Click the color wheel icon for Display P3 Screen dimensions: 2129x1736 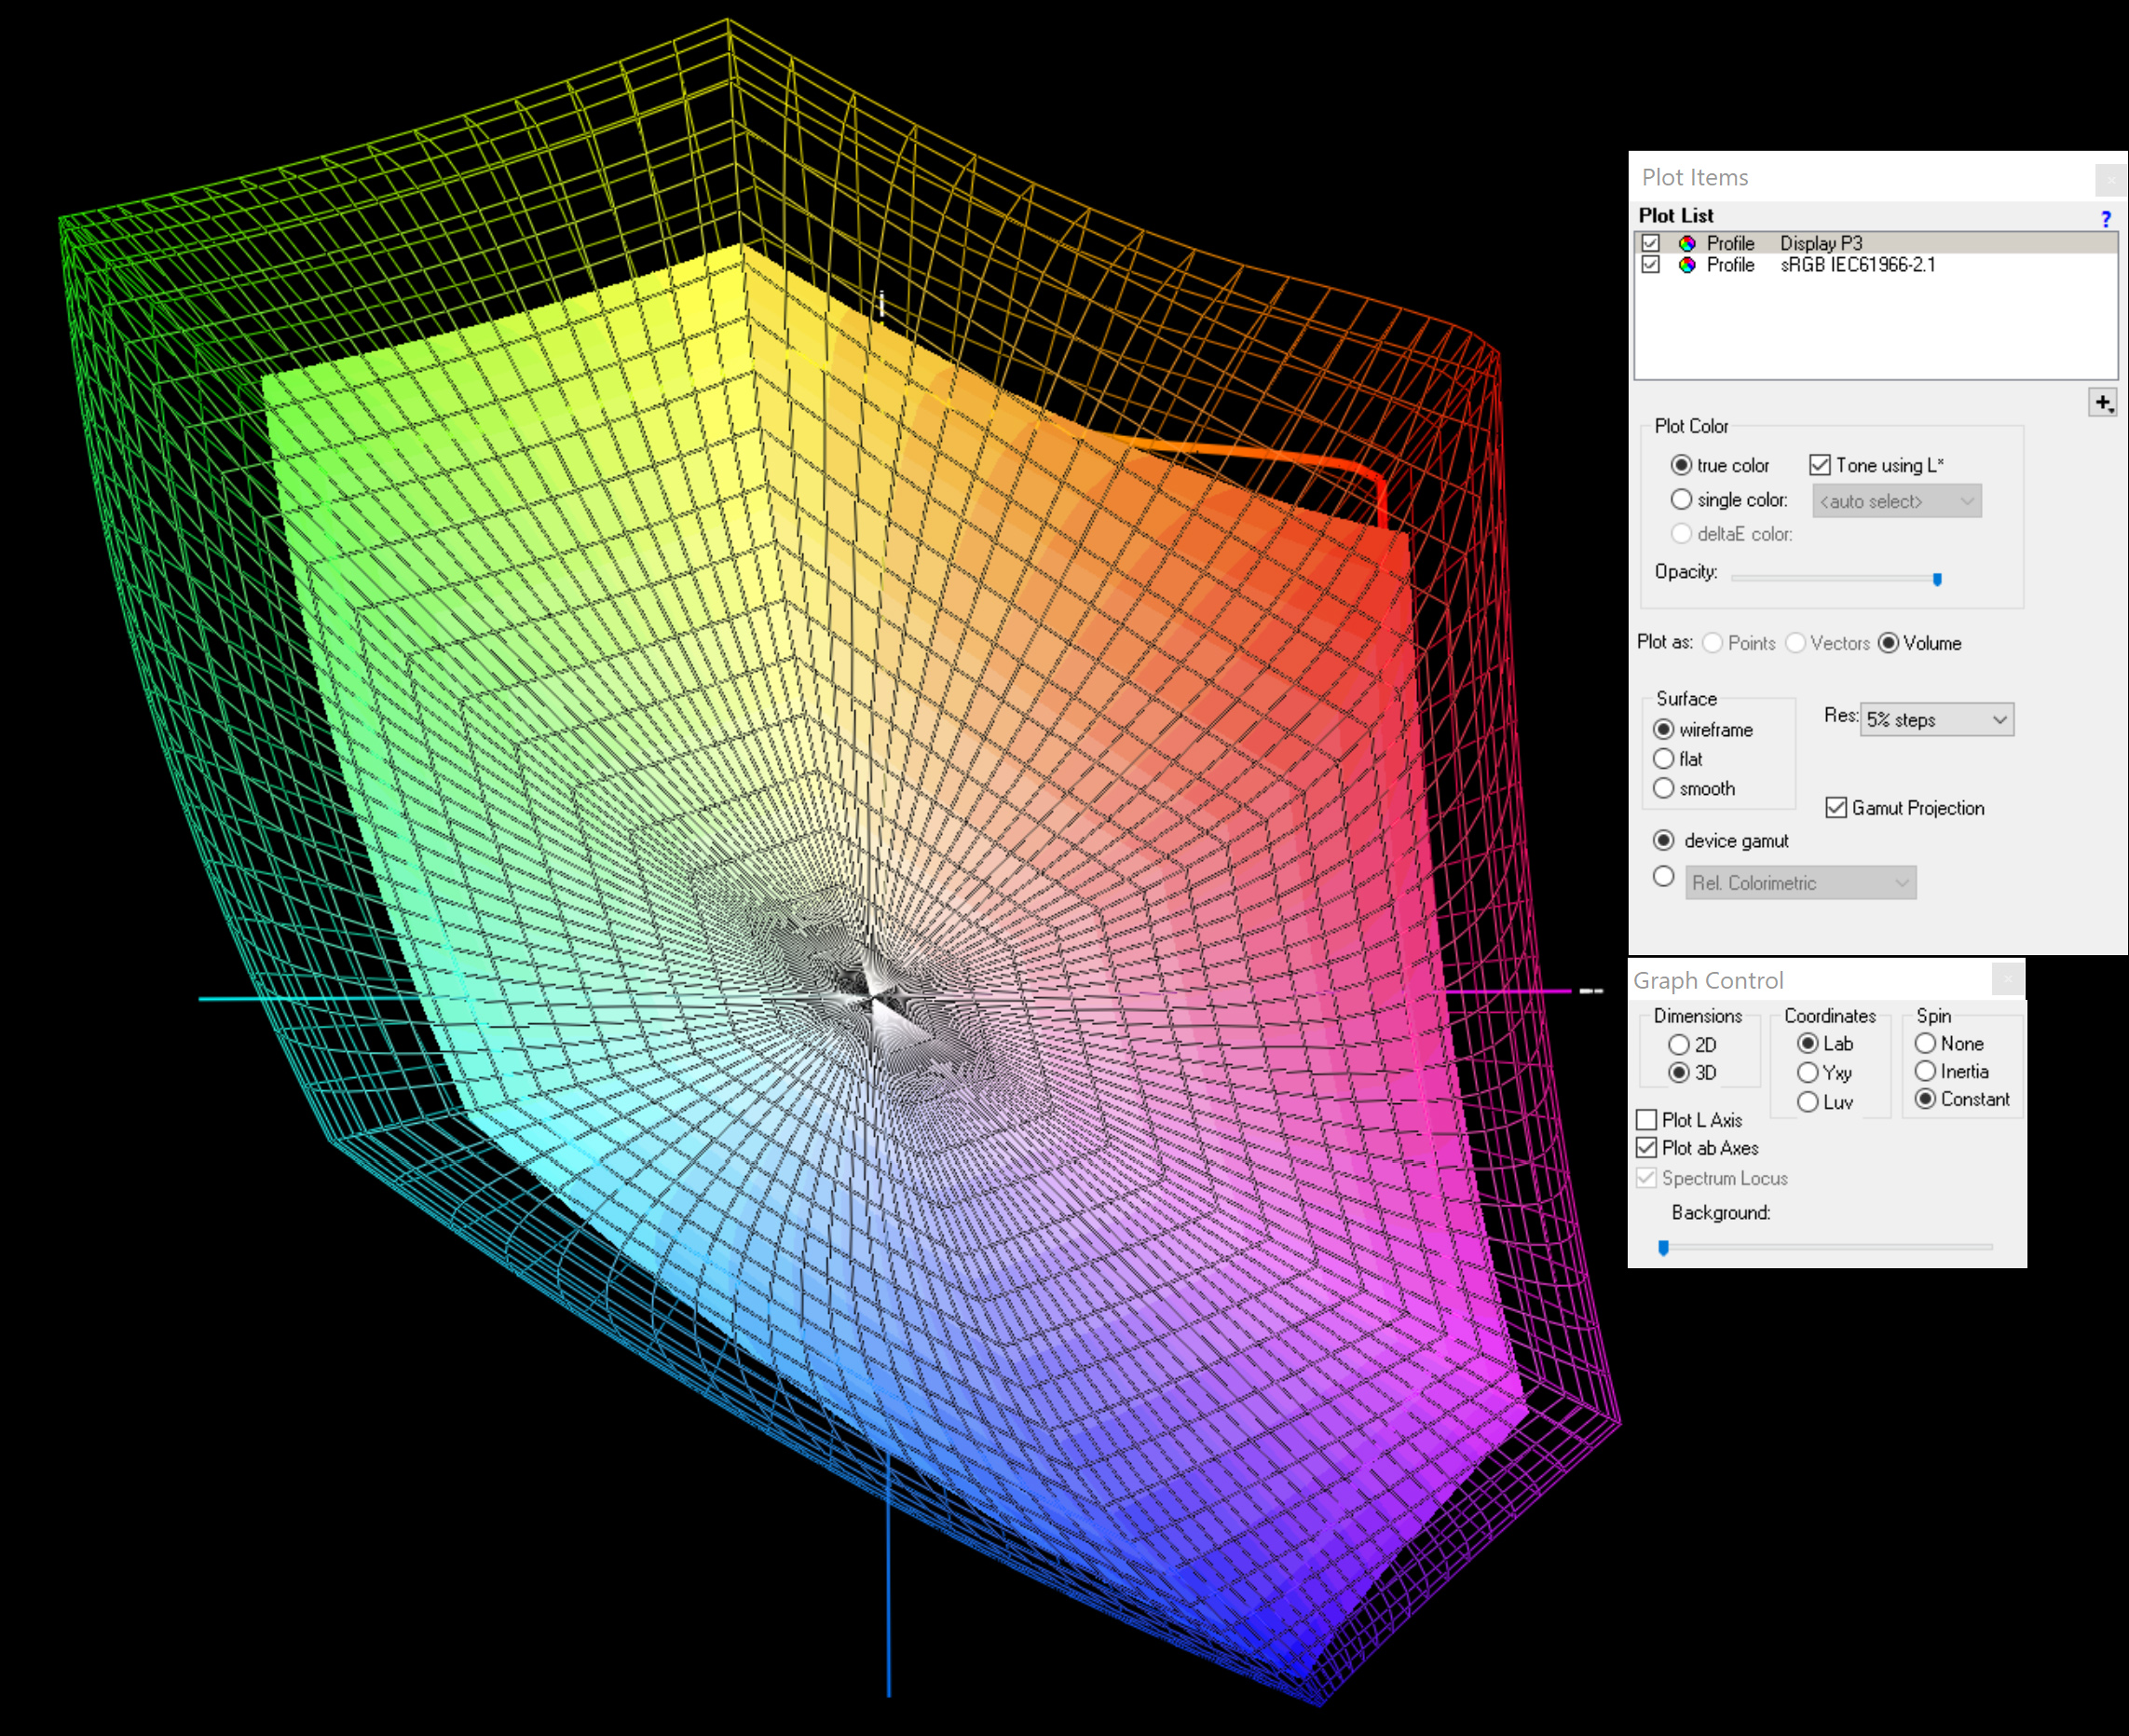tap(1687, 243)
